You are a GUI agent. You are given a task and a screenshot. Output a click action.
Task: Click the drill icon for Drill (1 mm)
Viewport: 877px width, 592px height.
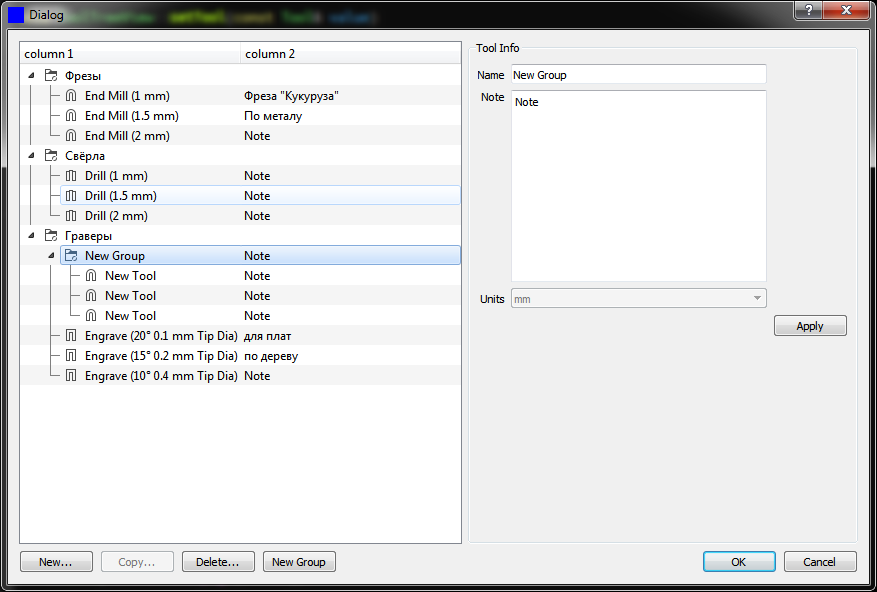tap(71, 176)
